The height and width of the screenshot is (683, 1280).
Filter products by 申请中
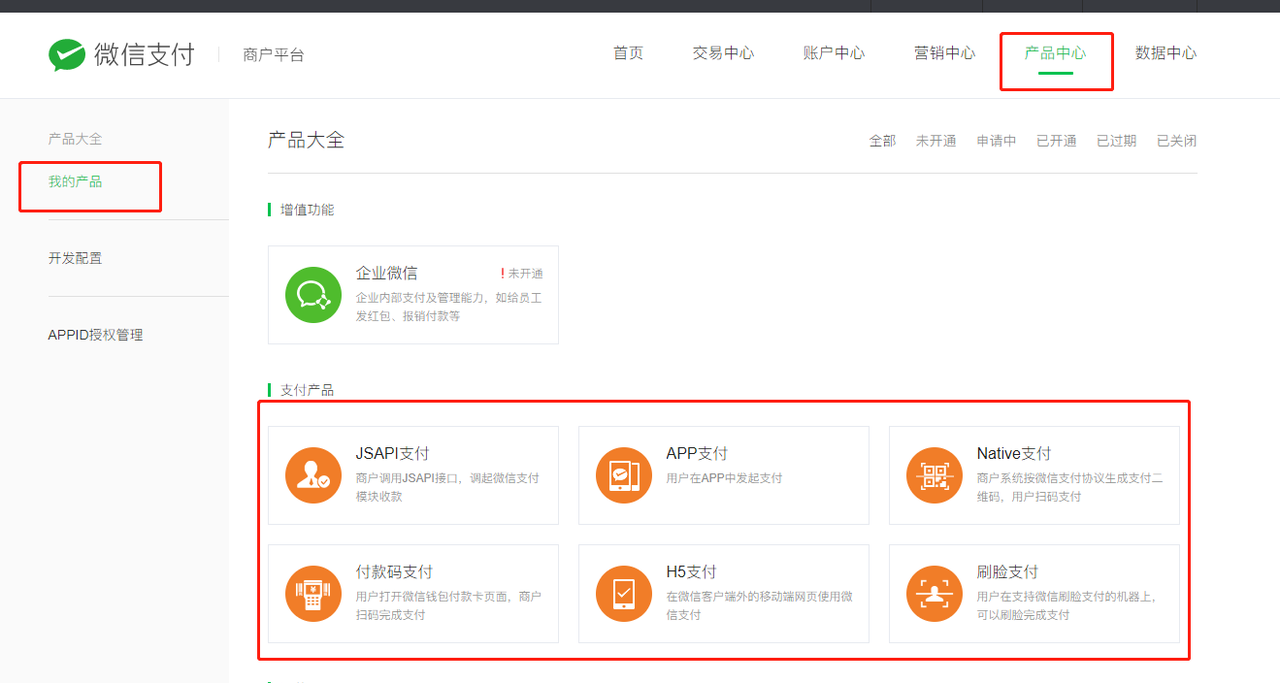[x=996, y=141]
